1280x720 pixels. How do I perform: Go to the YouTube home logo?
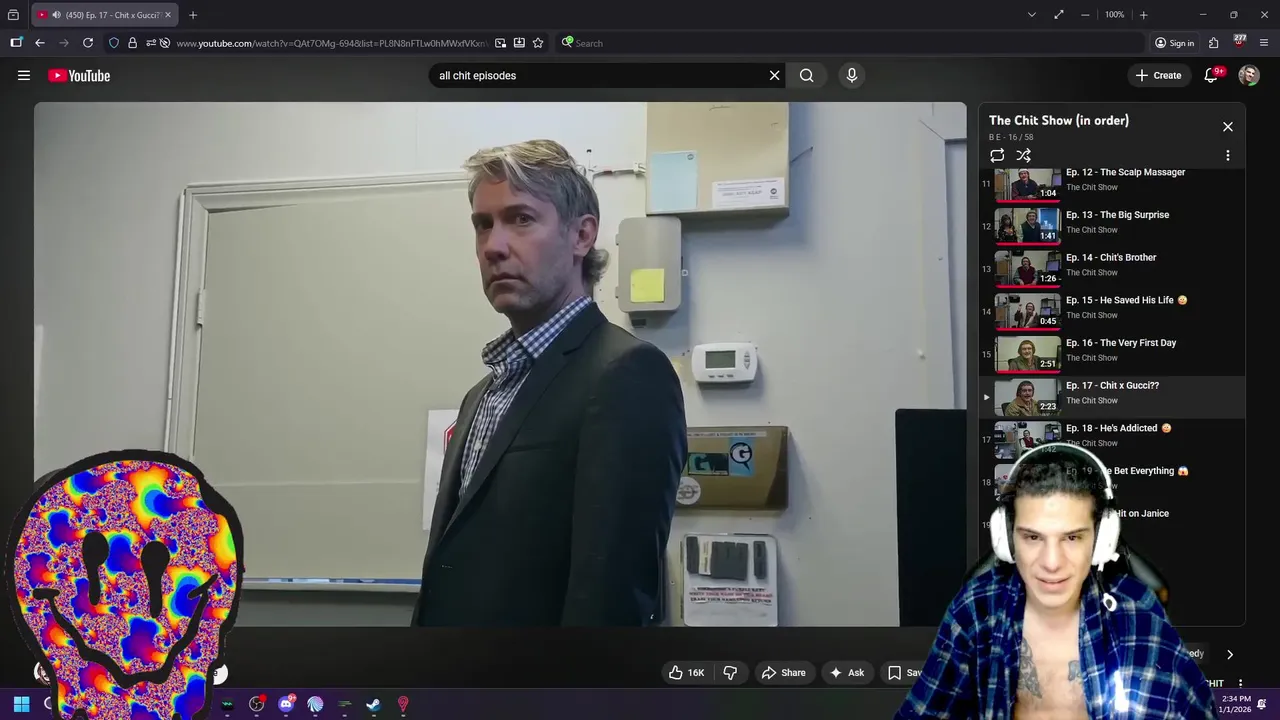(x=79, y=75)
